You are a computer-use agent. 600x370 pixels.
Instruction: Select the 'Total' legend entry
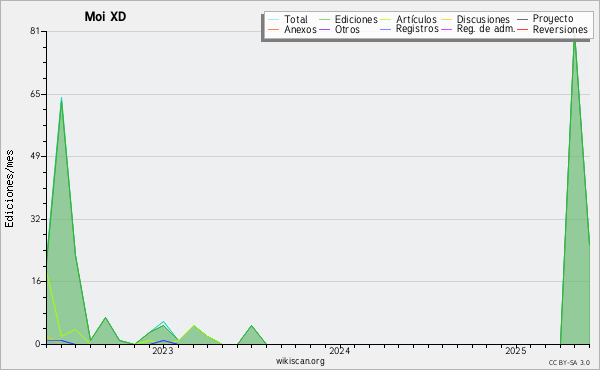pos(296,19)
